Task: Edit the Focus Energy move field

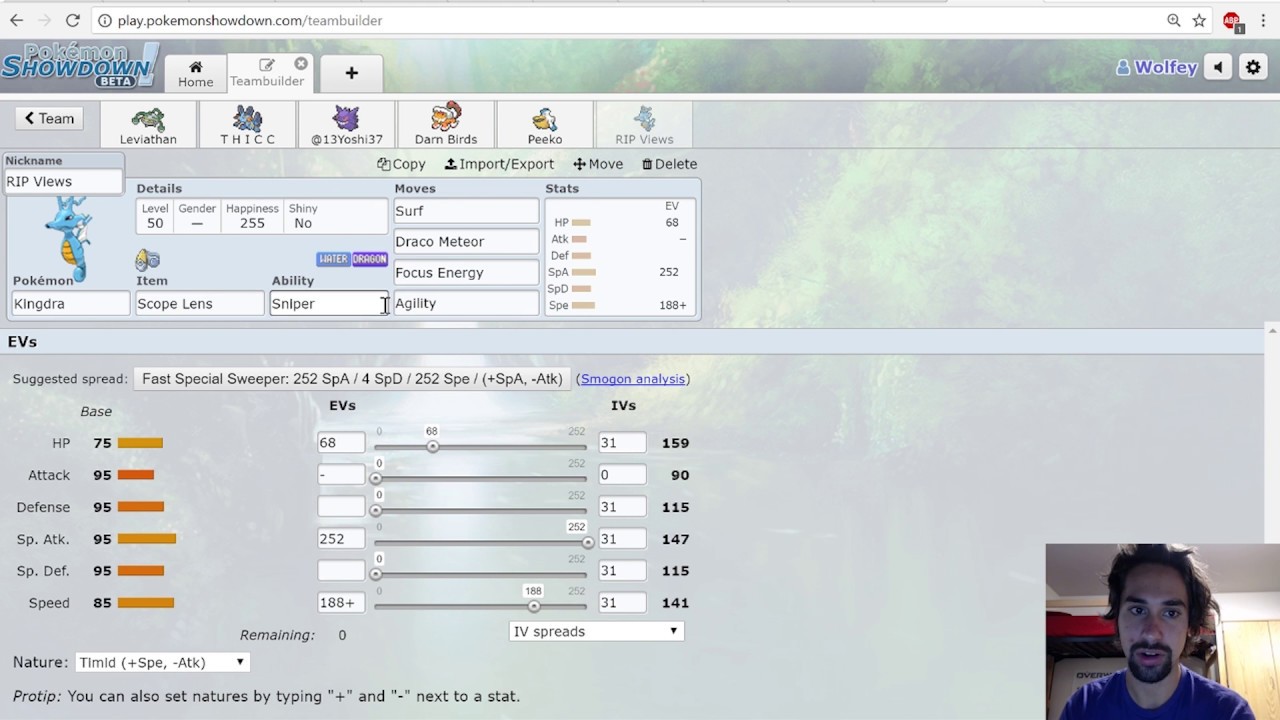Action: 466,272
